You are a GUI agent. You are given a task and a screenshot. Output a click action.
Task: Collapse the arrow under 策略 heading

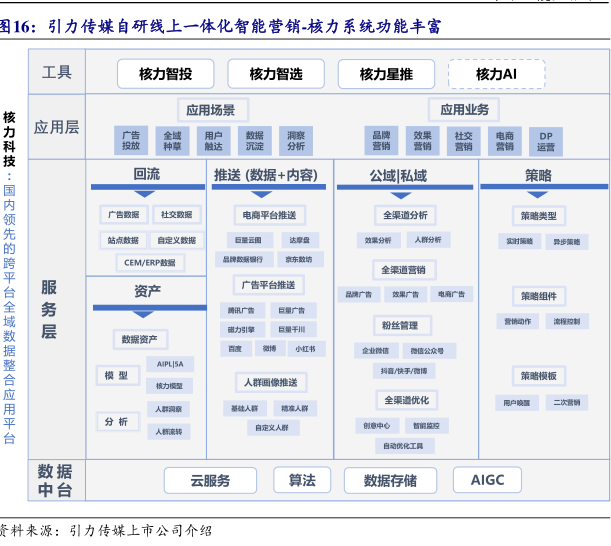pyautogui.click(x=538, y=193)
